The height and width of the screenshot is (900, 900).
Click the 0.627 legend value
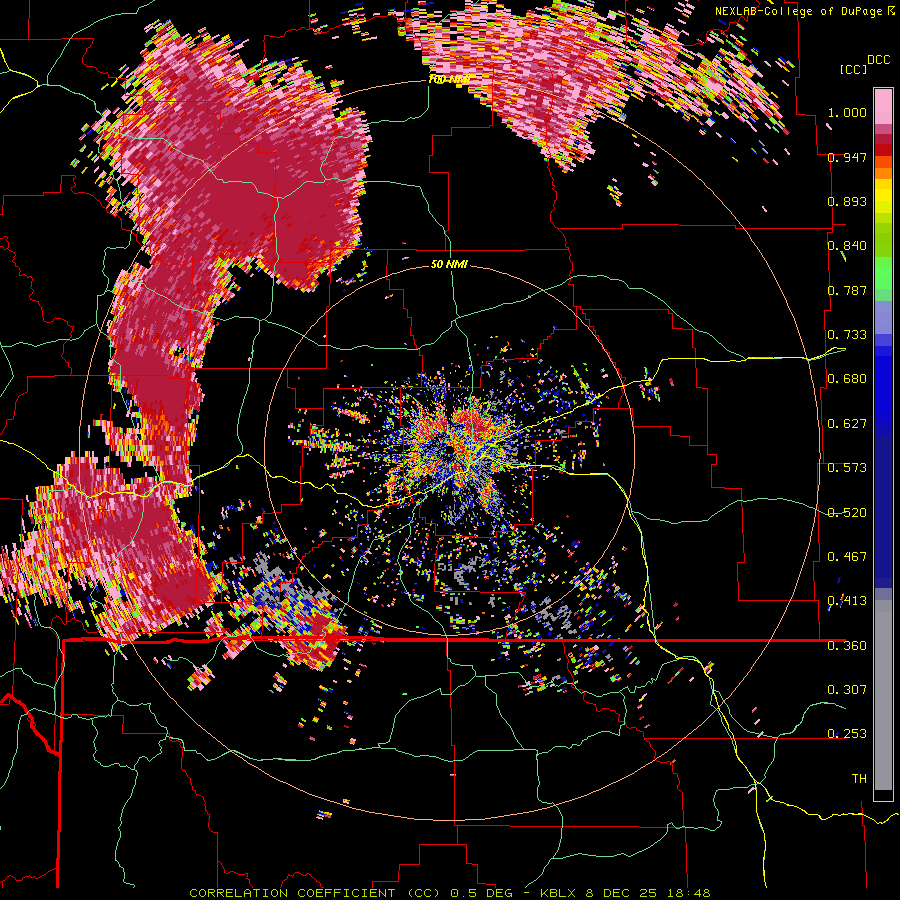[847, 424]
